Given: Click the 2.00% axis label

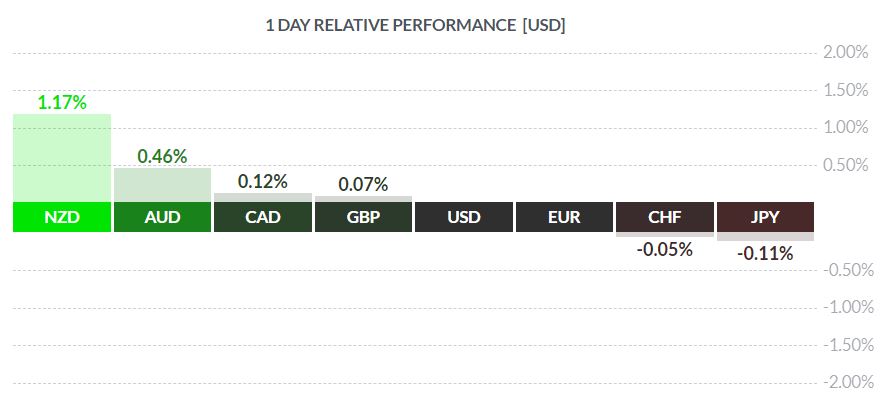Looking at the screenshot, I should 846,53.
